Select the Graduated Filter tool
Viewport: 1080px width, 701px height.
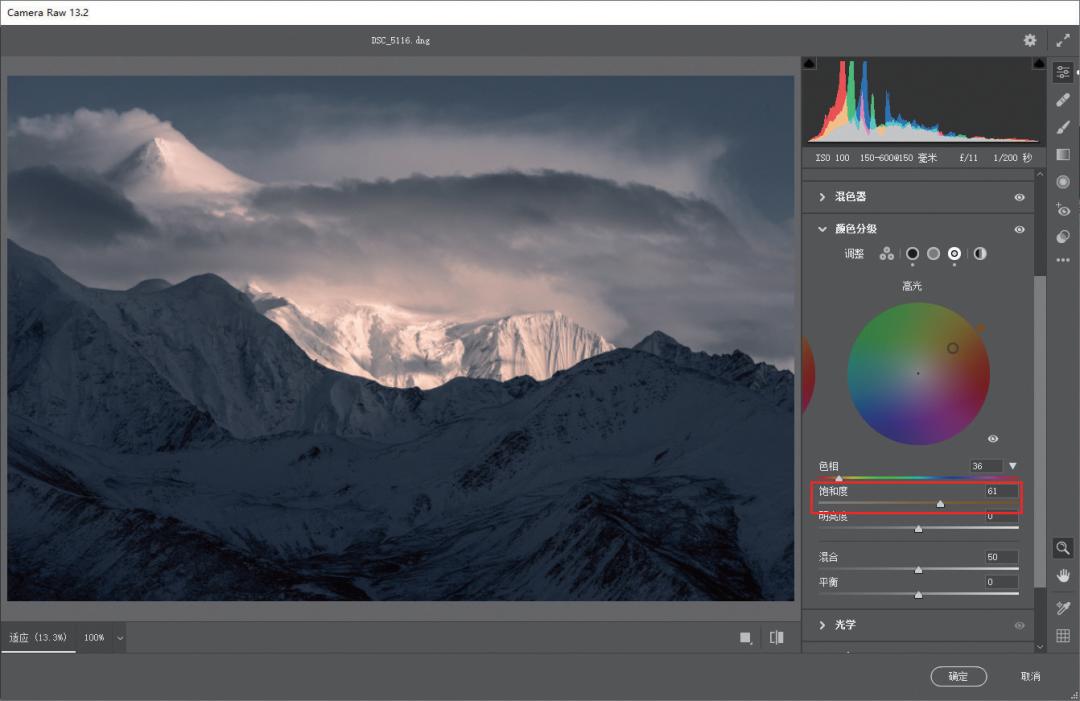(x=1063, y=154)
